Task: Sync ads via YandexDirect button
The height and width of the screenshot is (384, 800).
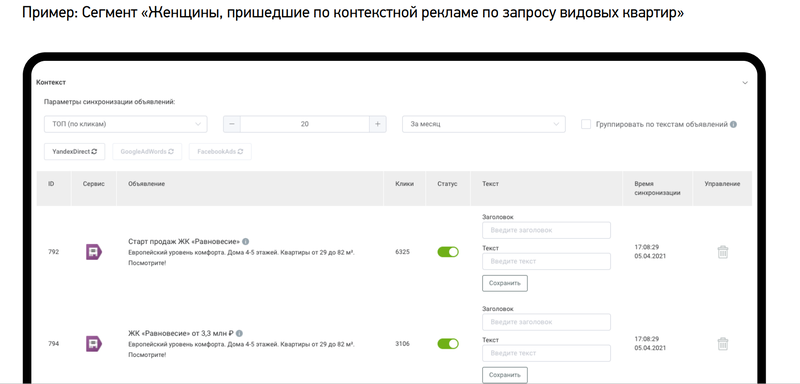Action: tap(74, 151)
